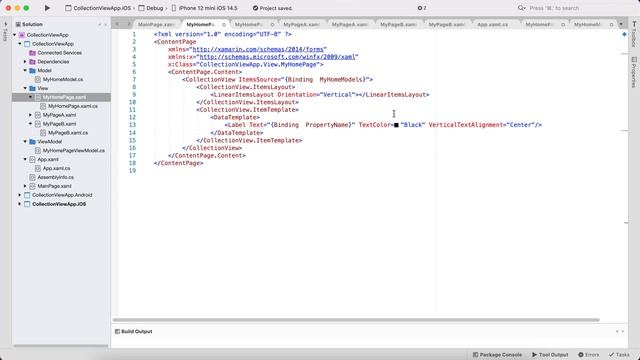Close the active MyHomePage tab via its circle
Image resolution: width=640 pixels, height=360 pixels.
point(224,25)
